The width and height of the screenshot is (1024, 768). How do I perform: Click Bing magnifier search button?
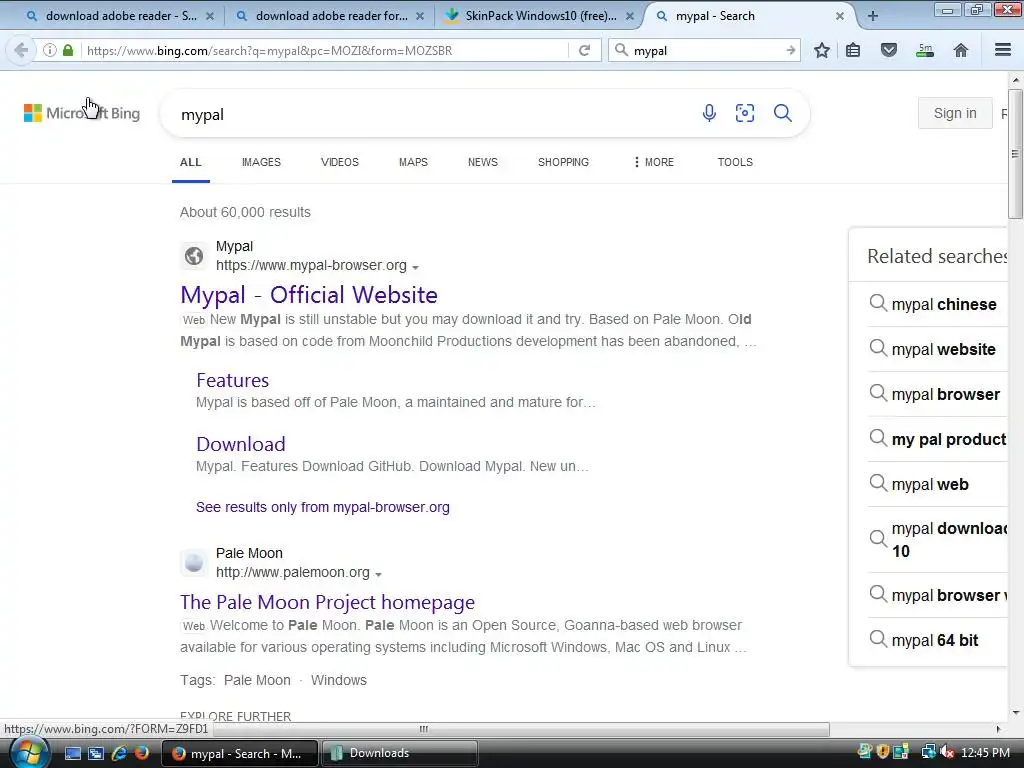point(783,113)
